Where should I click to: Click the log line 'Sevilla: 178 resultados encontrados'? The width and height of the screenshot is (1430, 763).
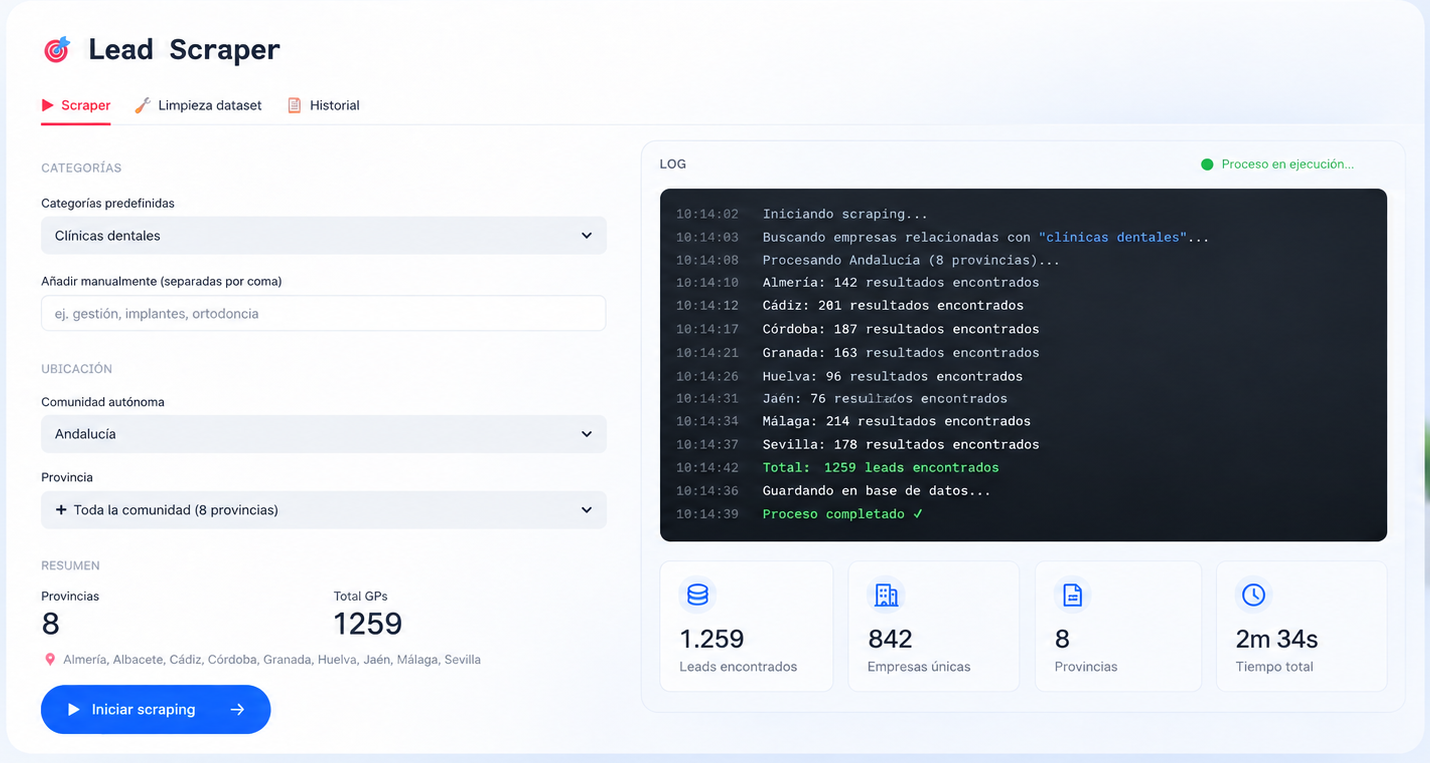tap(900, 444)
